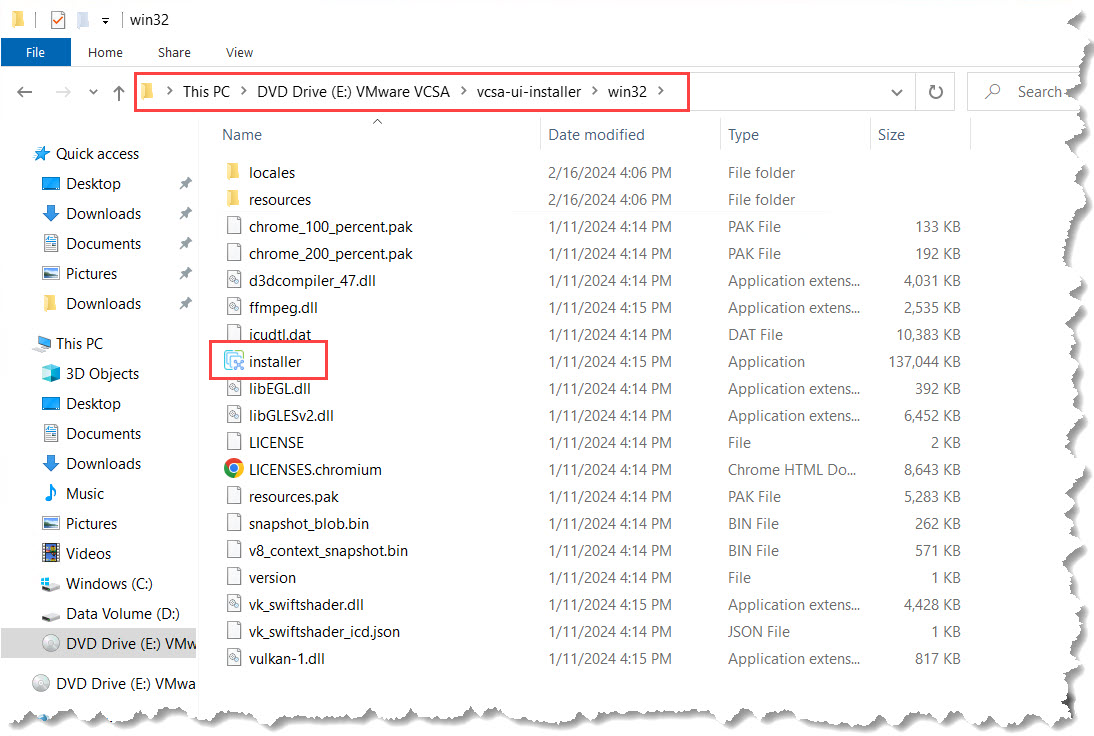Open the recent locations dropdown arrow
Screen dimensions: 1094x736
pyautogui.click(x=93, y=92)
